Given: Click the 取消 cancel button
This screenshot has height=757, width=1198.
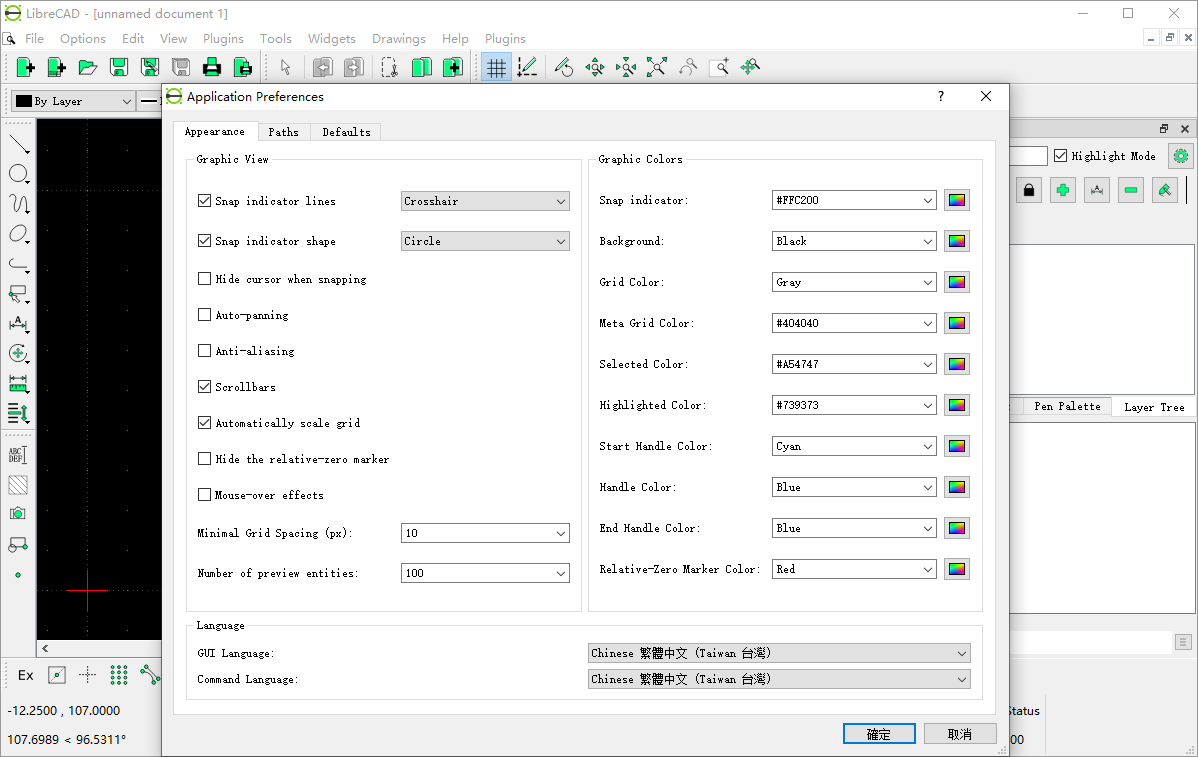Looking at the screenshot, I should point(959,734).
